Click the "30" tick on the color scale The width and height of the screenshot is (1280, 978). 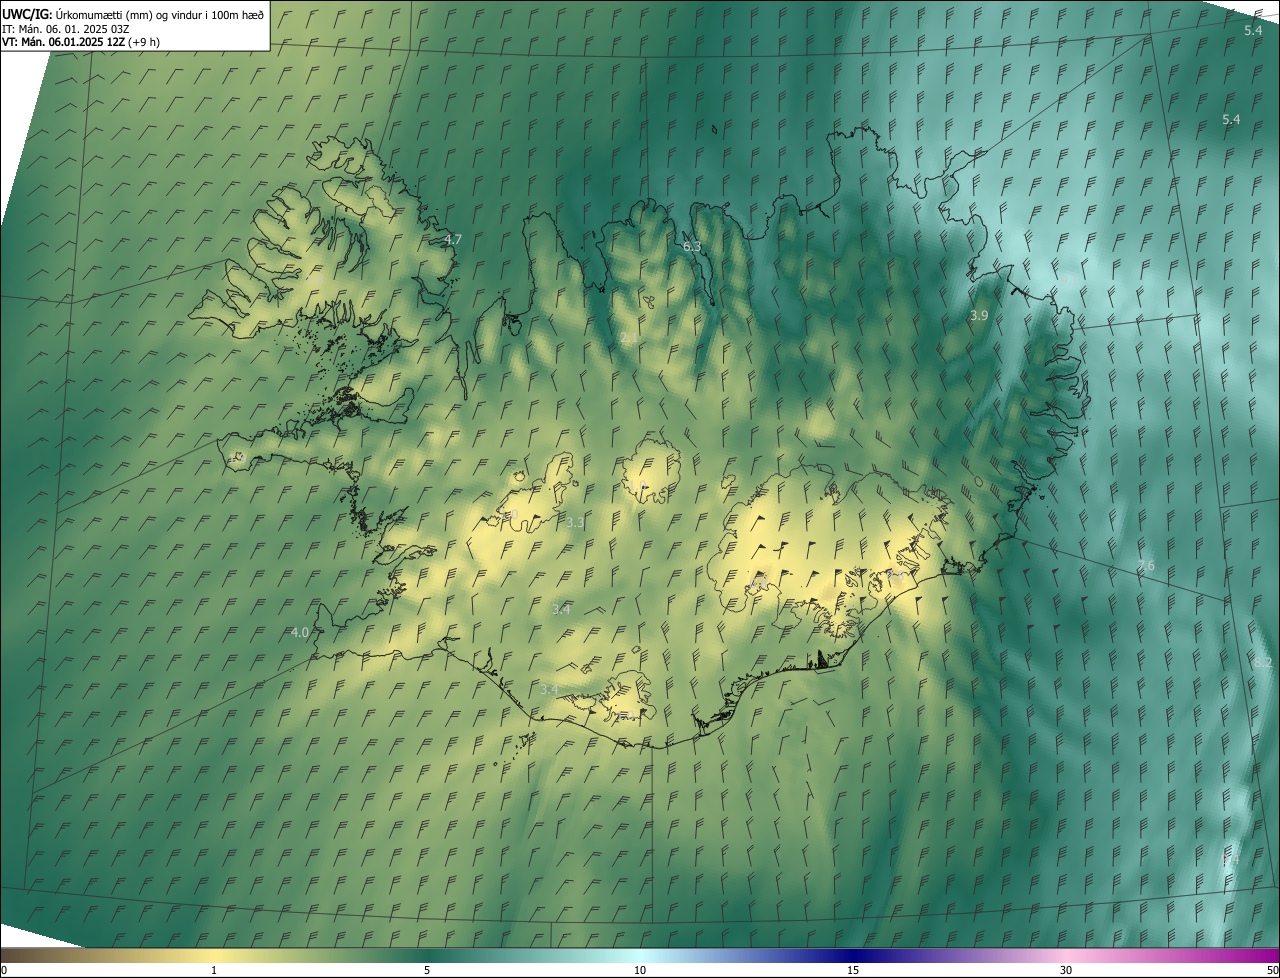pos(1066,970)
